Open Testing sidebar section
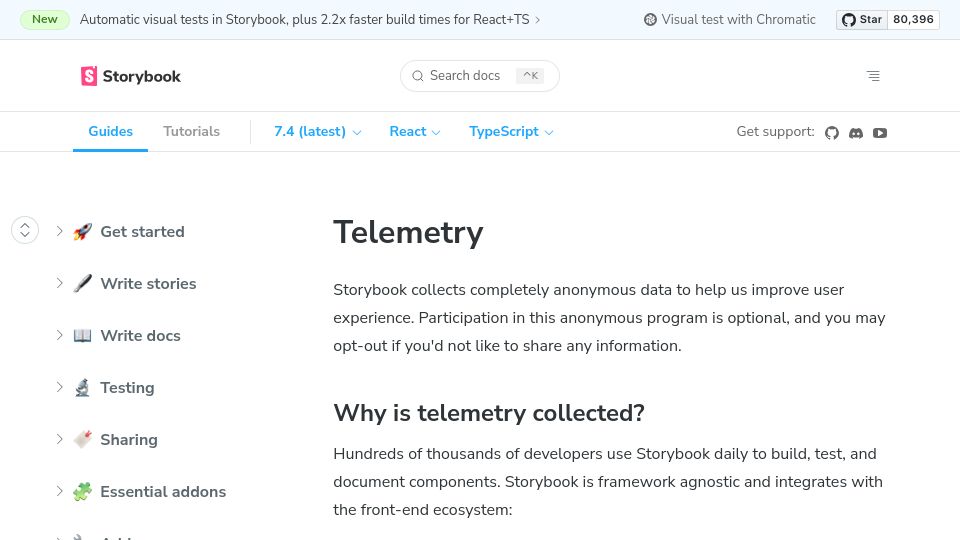 click(127, 388)
